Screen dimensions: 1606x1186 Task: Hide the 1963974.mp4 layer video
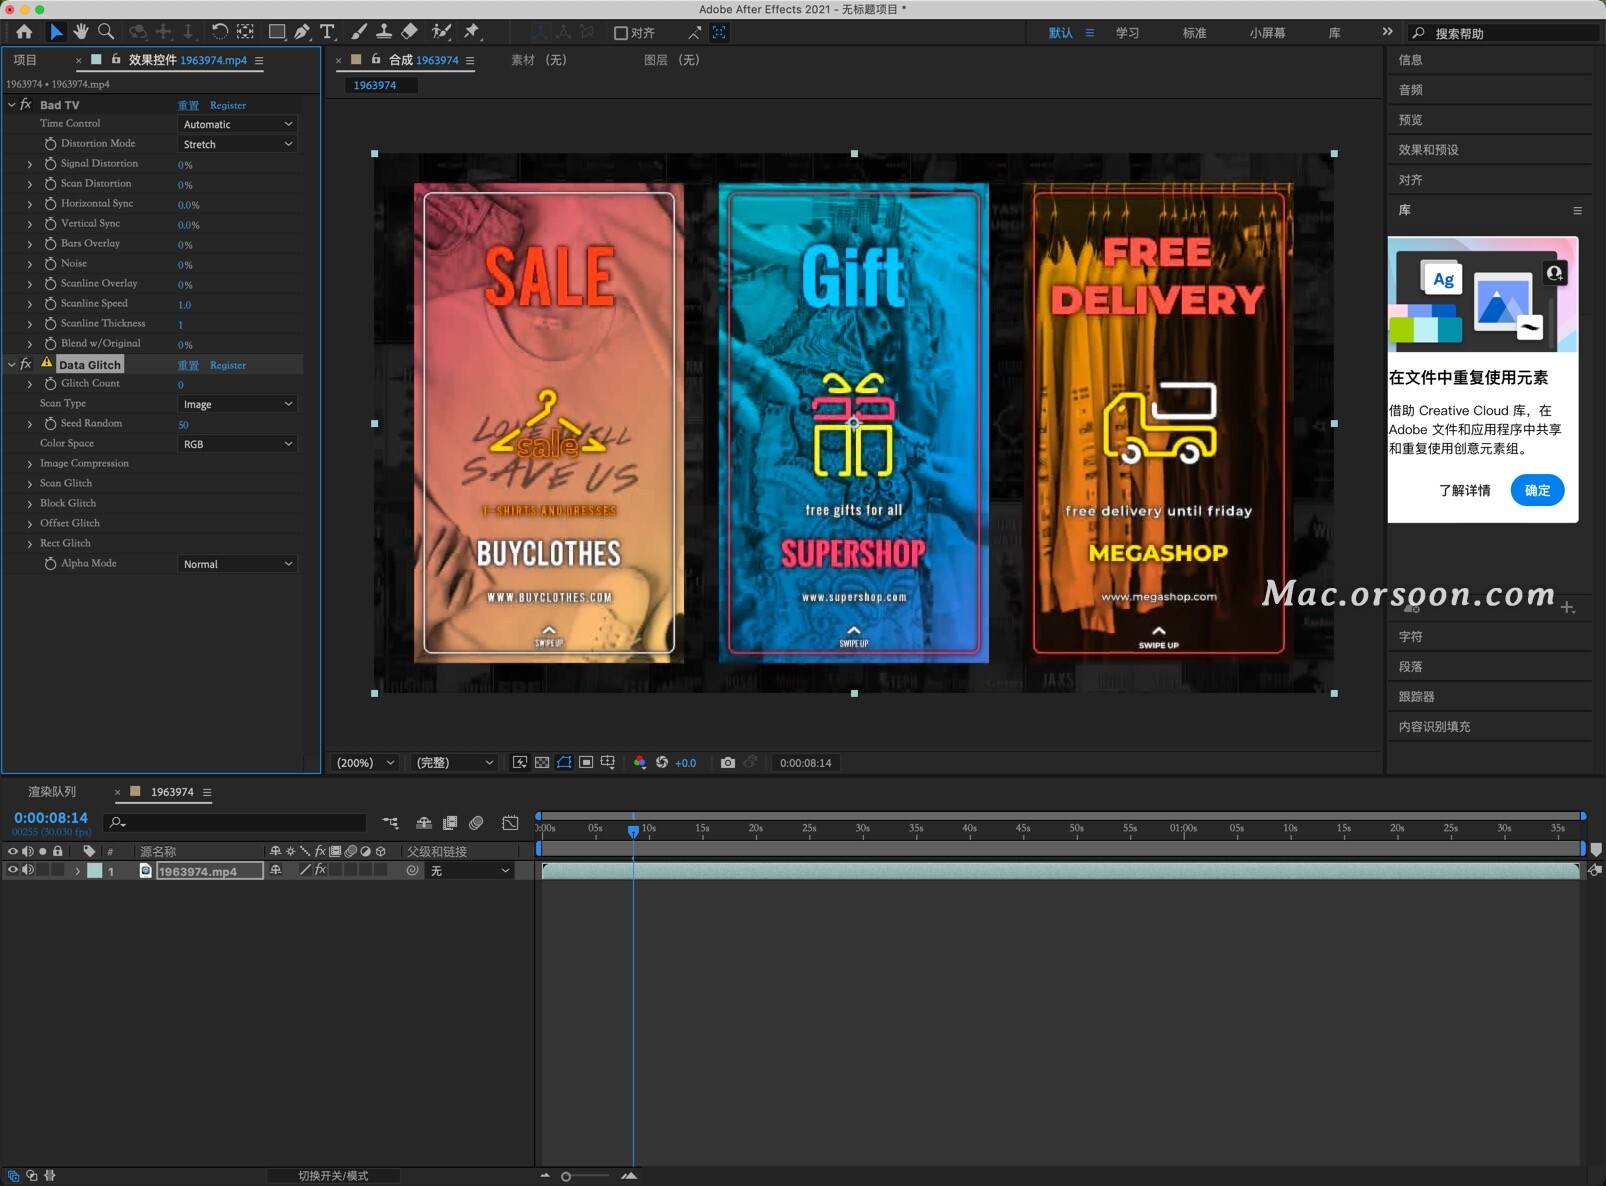click(x=13, y=870)
